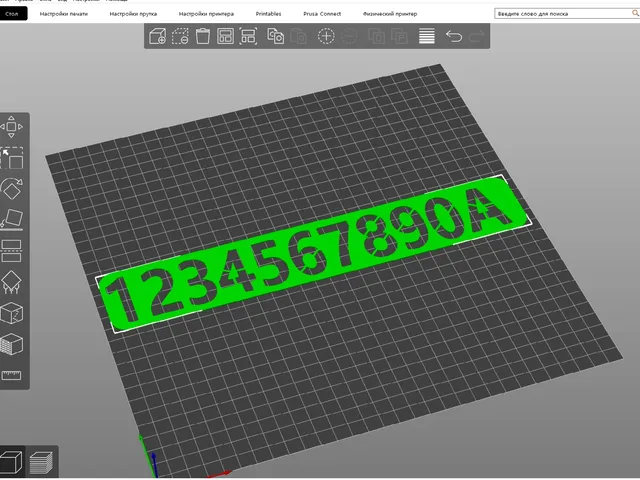Select the Measure ruler tool
Viewport: 640px width, 480px height.
pos(11,375)
